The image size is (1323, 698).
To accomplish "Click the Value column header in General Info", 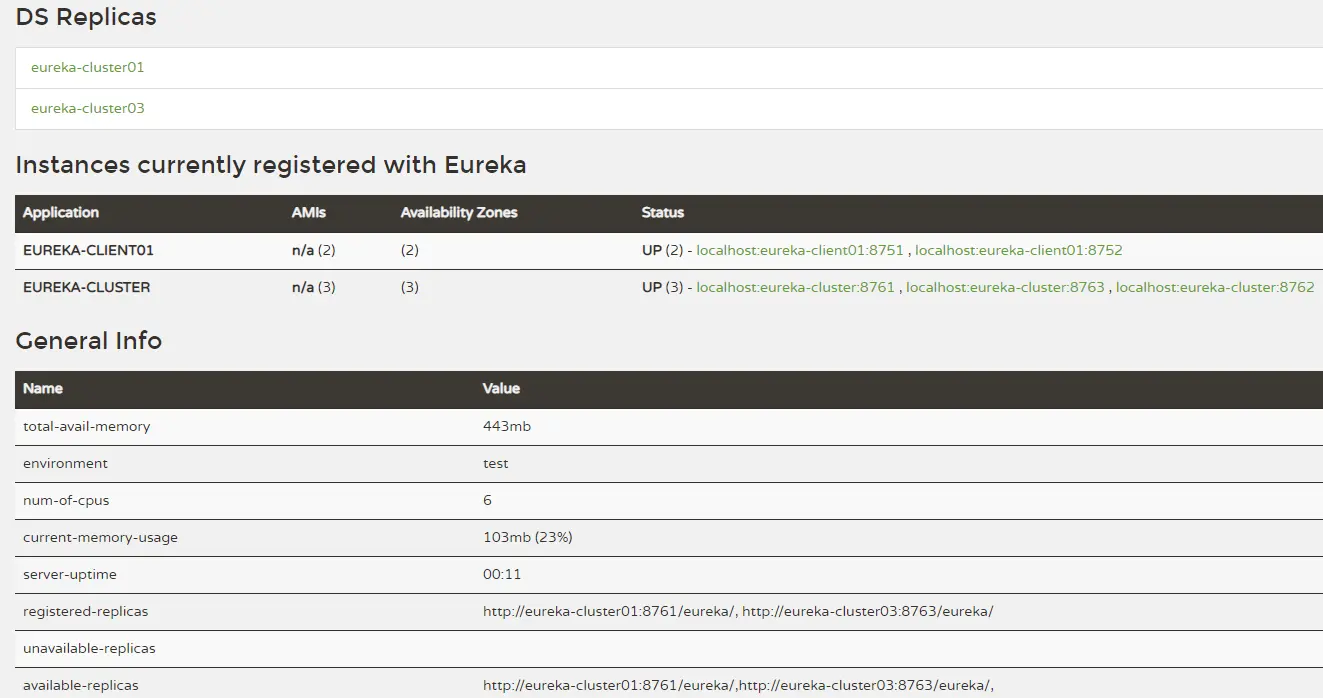I will pyautogui.click(x=502, y=388).
